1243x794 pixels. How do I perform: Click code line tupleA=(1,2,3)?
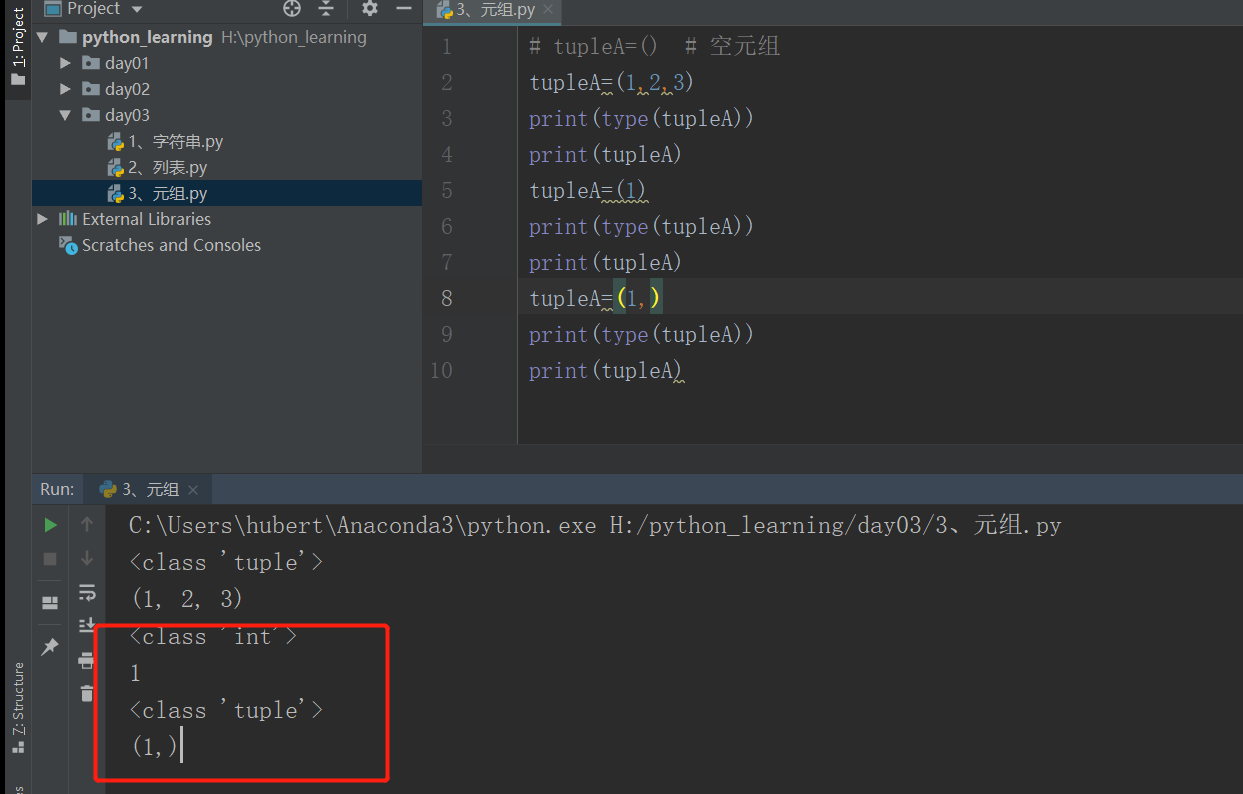coord(612,82)
